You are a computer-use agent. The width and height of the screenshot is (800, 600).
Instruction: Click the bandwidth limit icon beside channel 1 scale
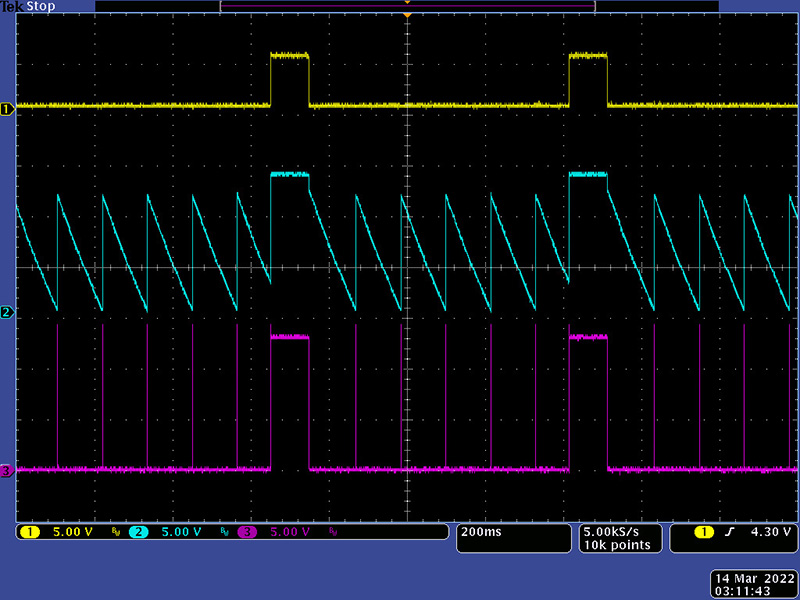click(115, 532)
